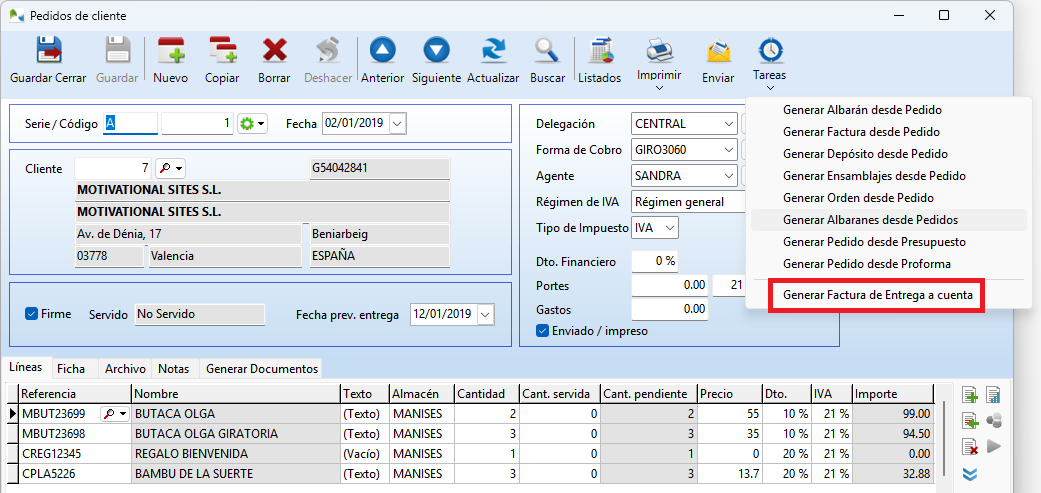Delete the order with Borrar icon
The width and height of the screenshot is (1041, 493).
274,50
